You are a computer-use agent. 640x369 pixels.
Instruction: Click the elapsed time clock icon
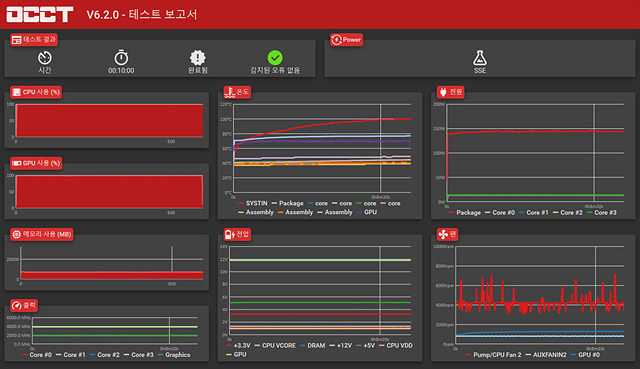pos(44,58)
